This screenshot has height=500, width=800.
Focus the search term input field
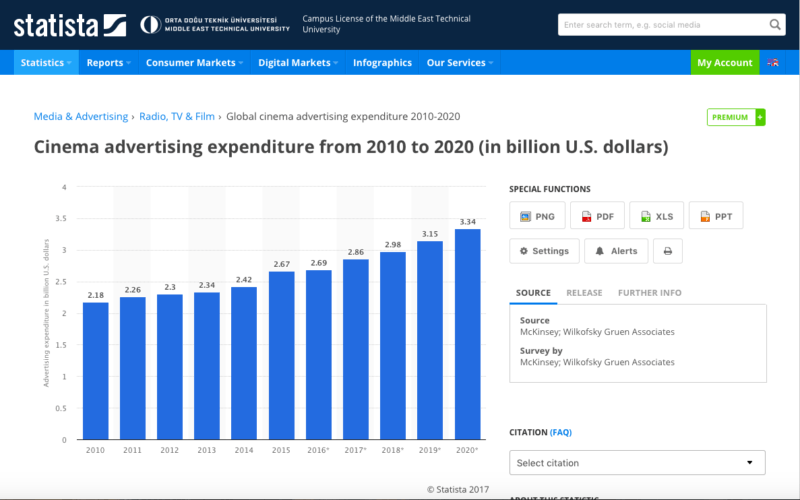tap(660, 24)
